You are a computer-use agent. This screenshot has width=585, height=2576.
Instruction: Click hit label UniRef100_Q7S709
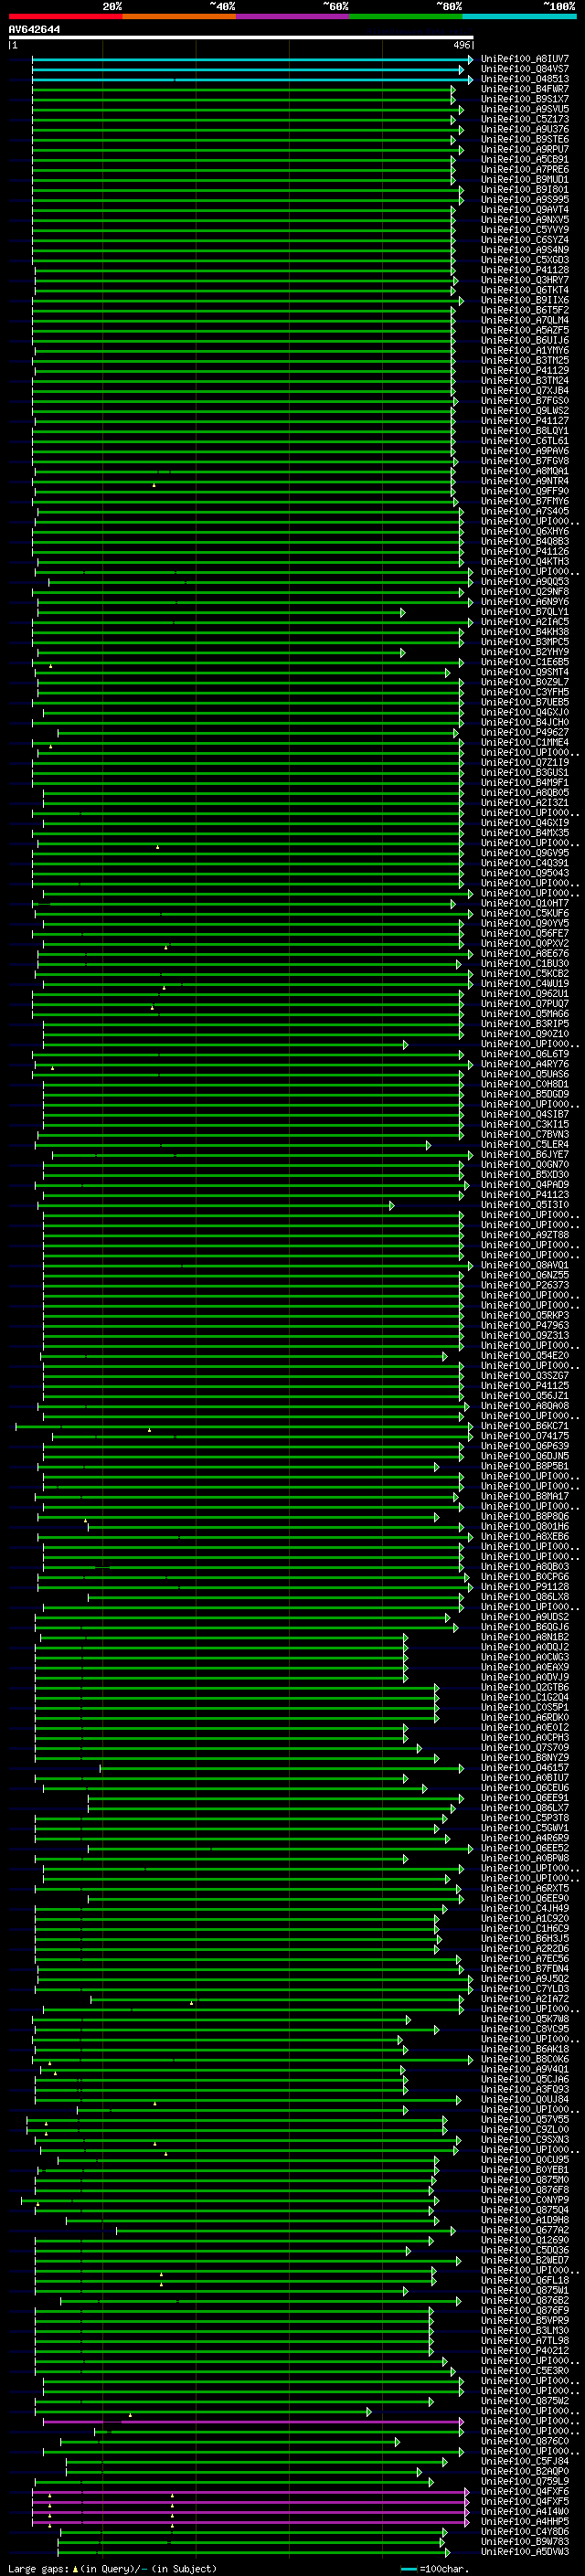(525, 1749)
